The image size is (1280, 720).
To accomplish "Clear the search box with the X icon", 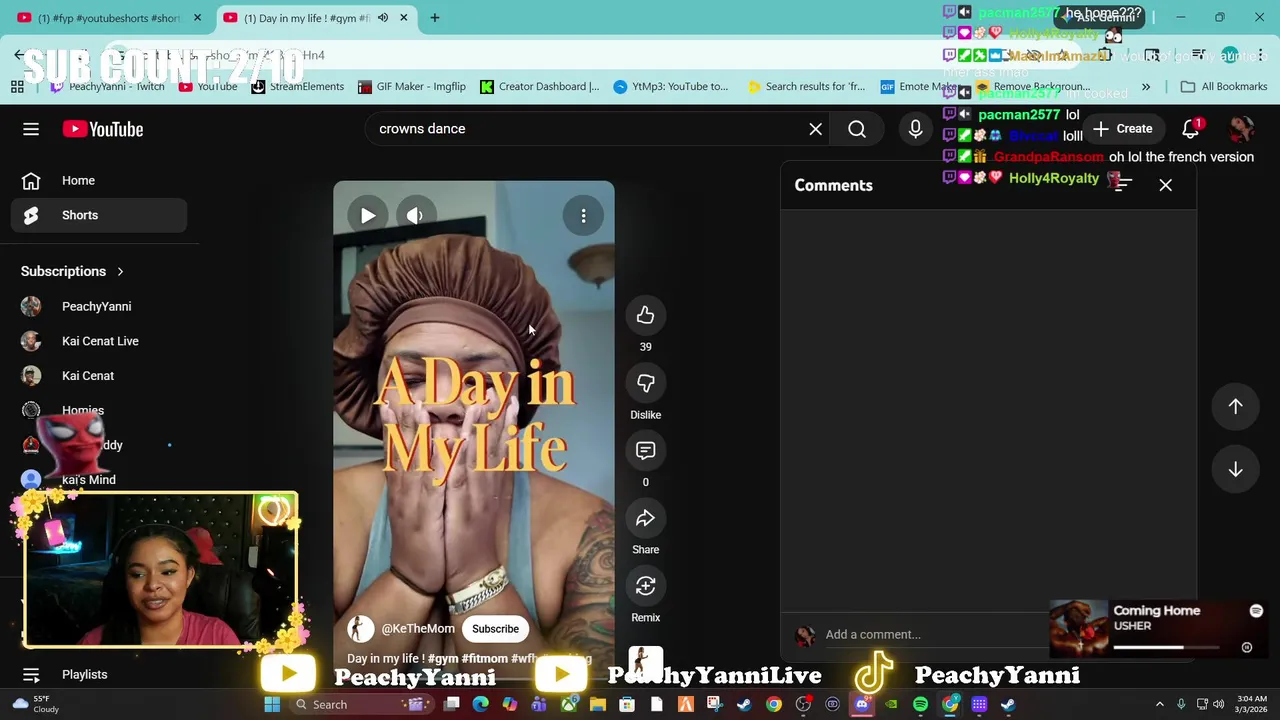I will click(x=816, y=129).
